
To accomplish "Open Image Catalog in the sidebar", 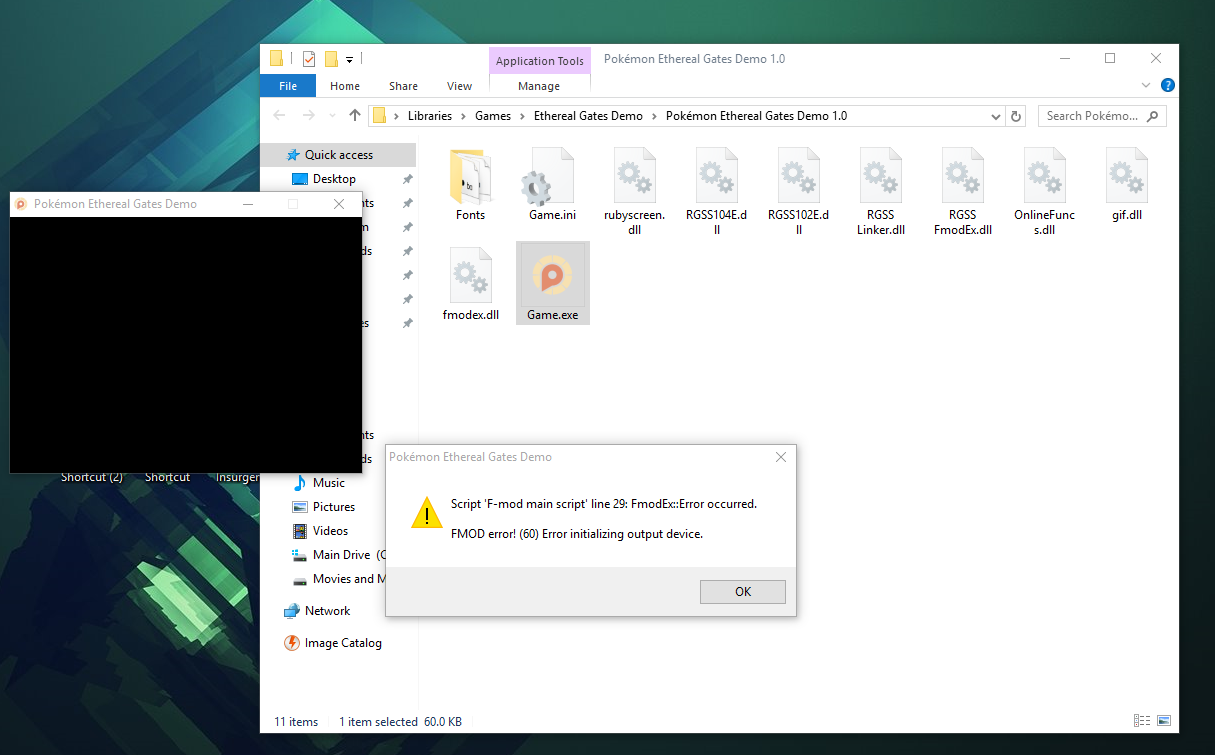I will pos(342,643).
